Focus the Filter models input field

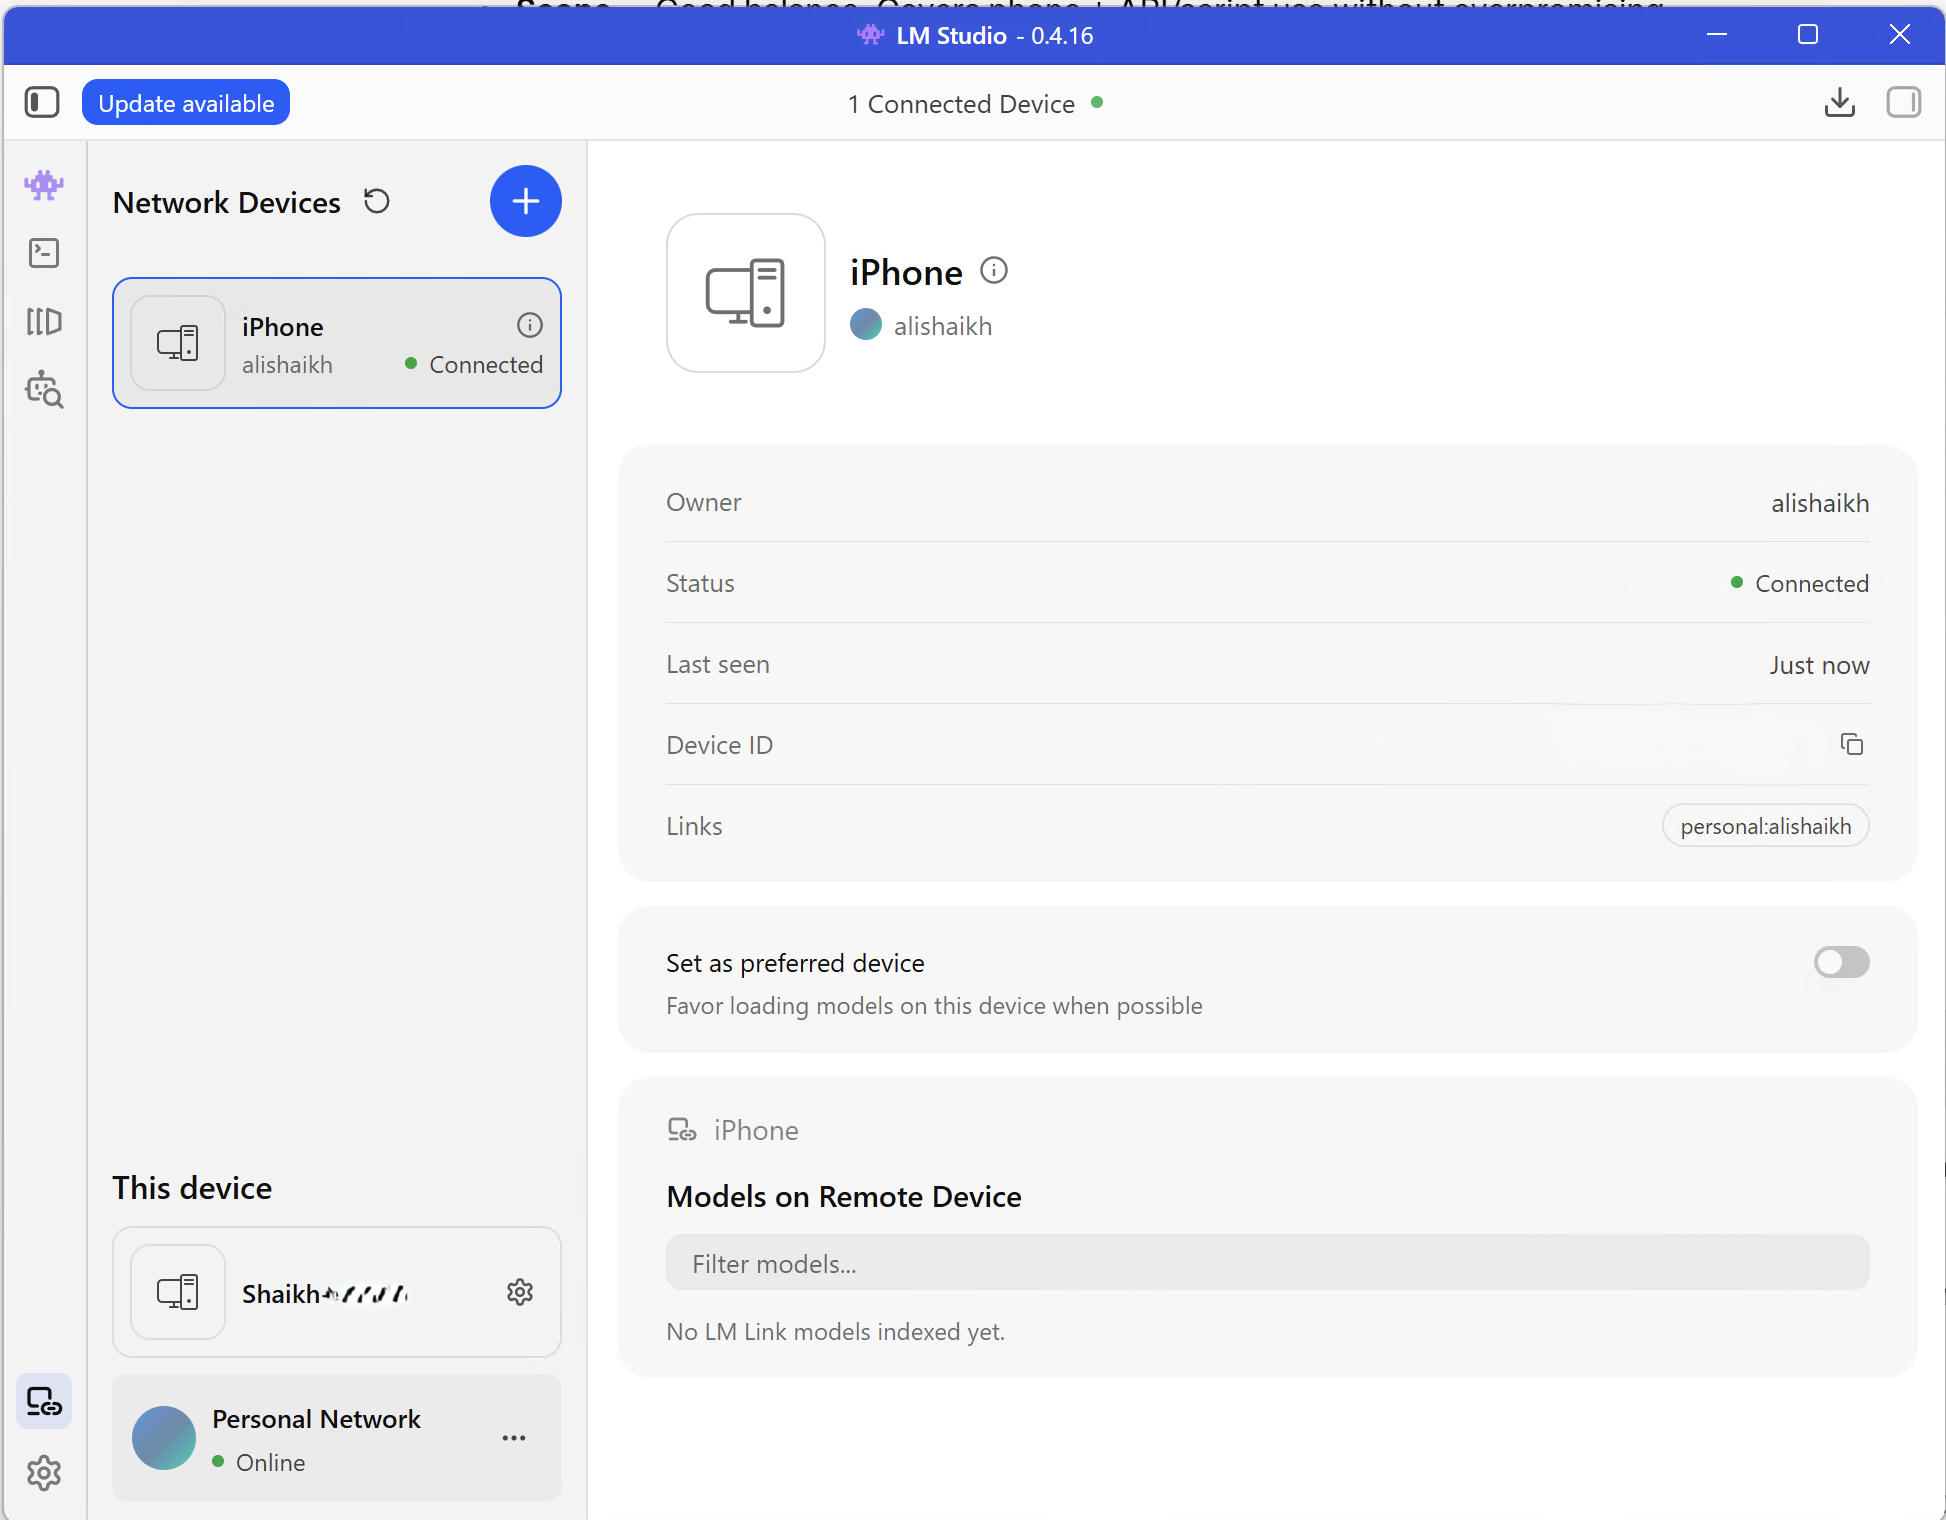1267,1263
